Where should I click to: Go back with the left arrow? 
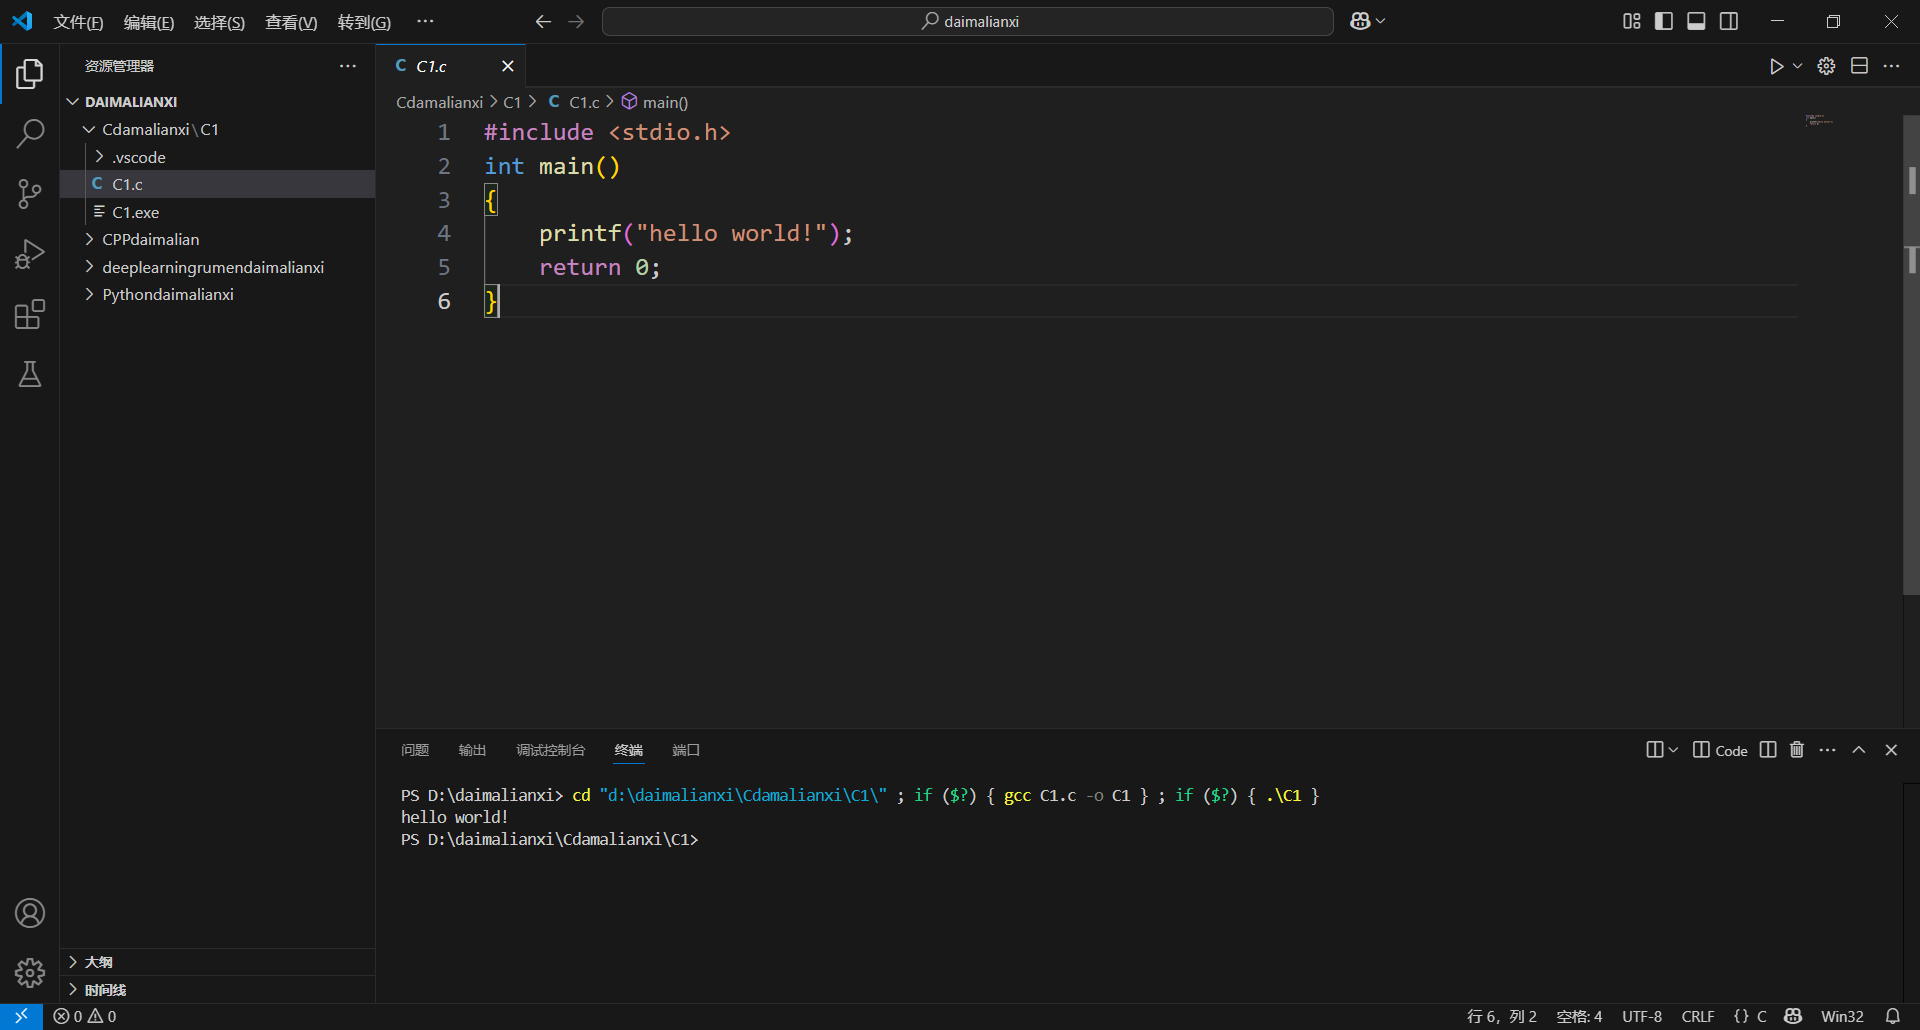point(543,21)
